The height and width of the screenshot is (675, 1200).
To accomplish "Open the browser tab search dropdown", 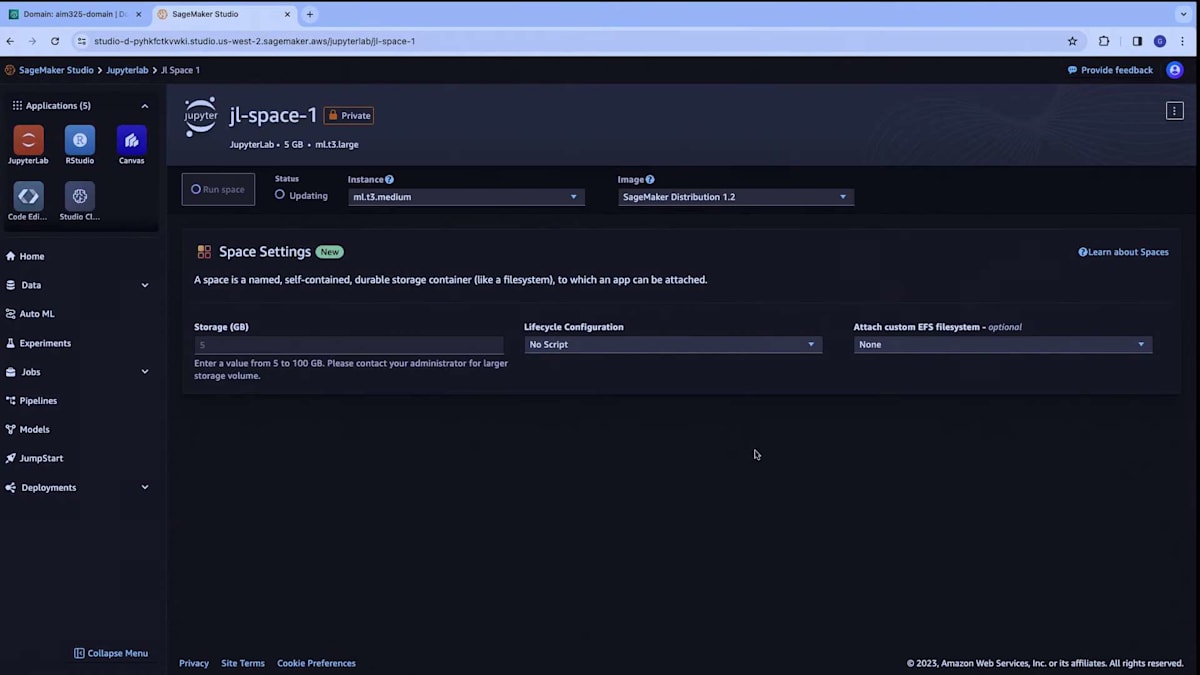I will pos(1184,14).
